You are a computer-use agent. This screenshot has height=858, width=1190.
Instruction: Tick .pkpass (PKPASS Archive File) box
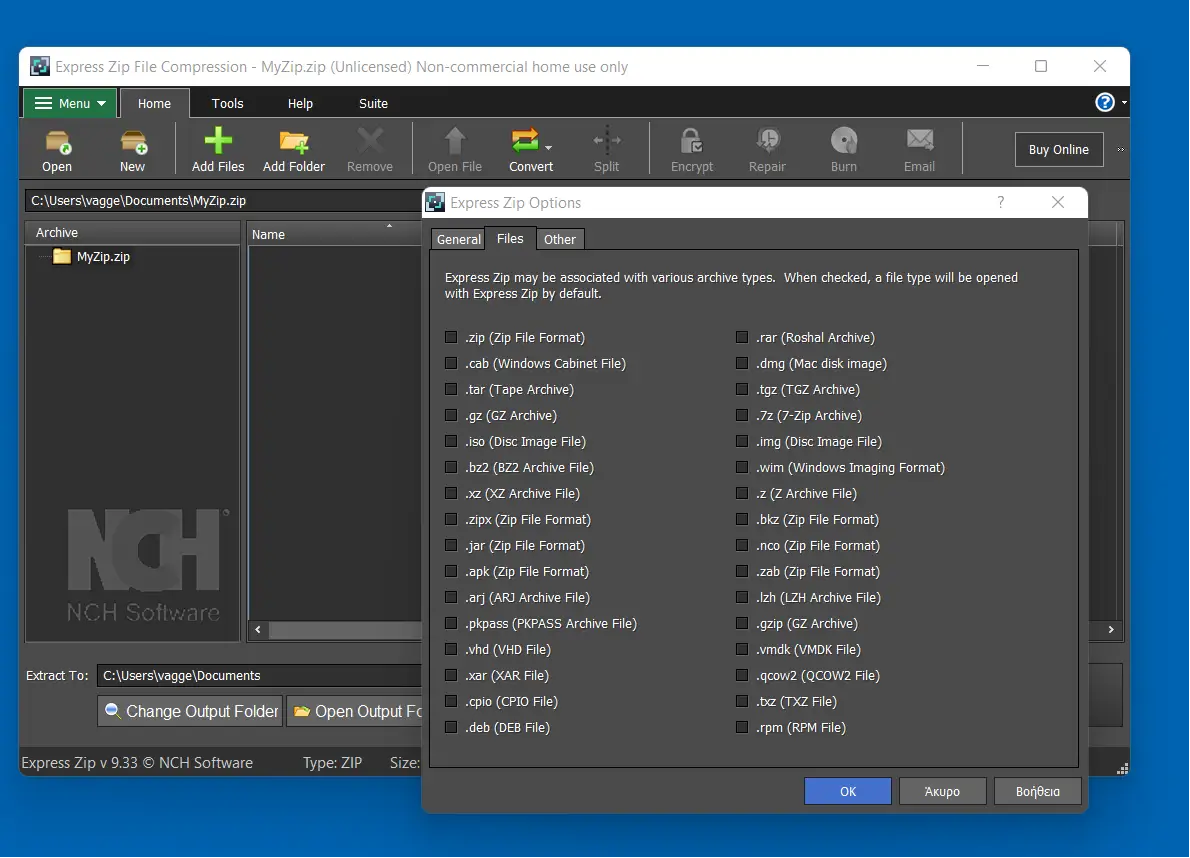click(451, 623)
